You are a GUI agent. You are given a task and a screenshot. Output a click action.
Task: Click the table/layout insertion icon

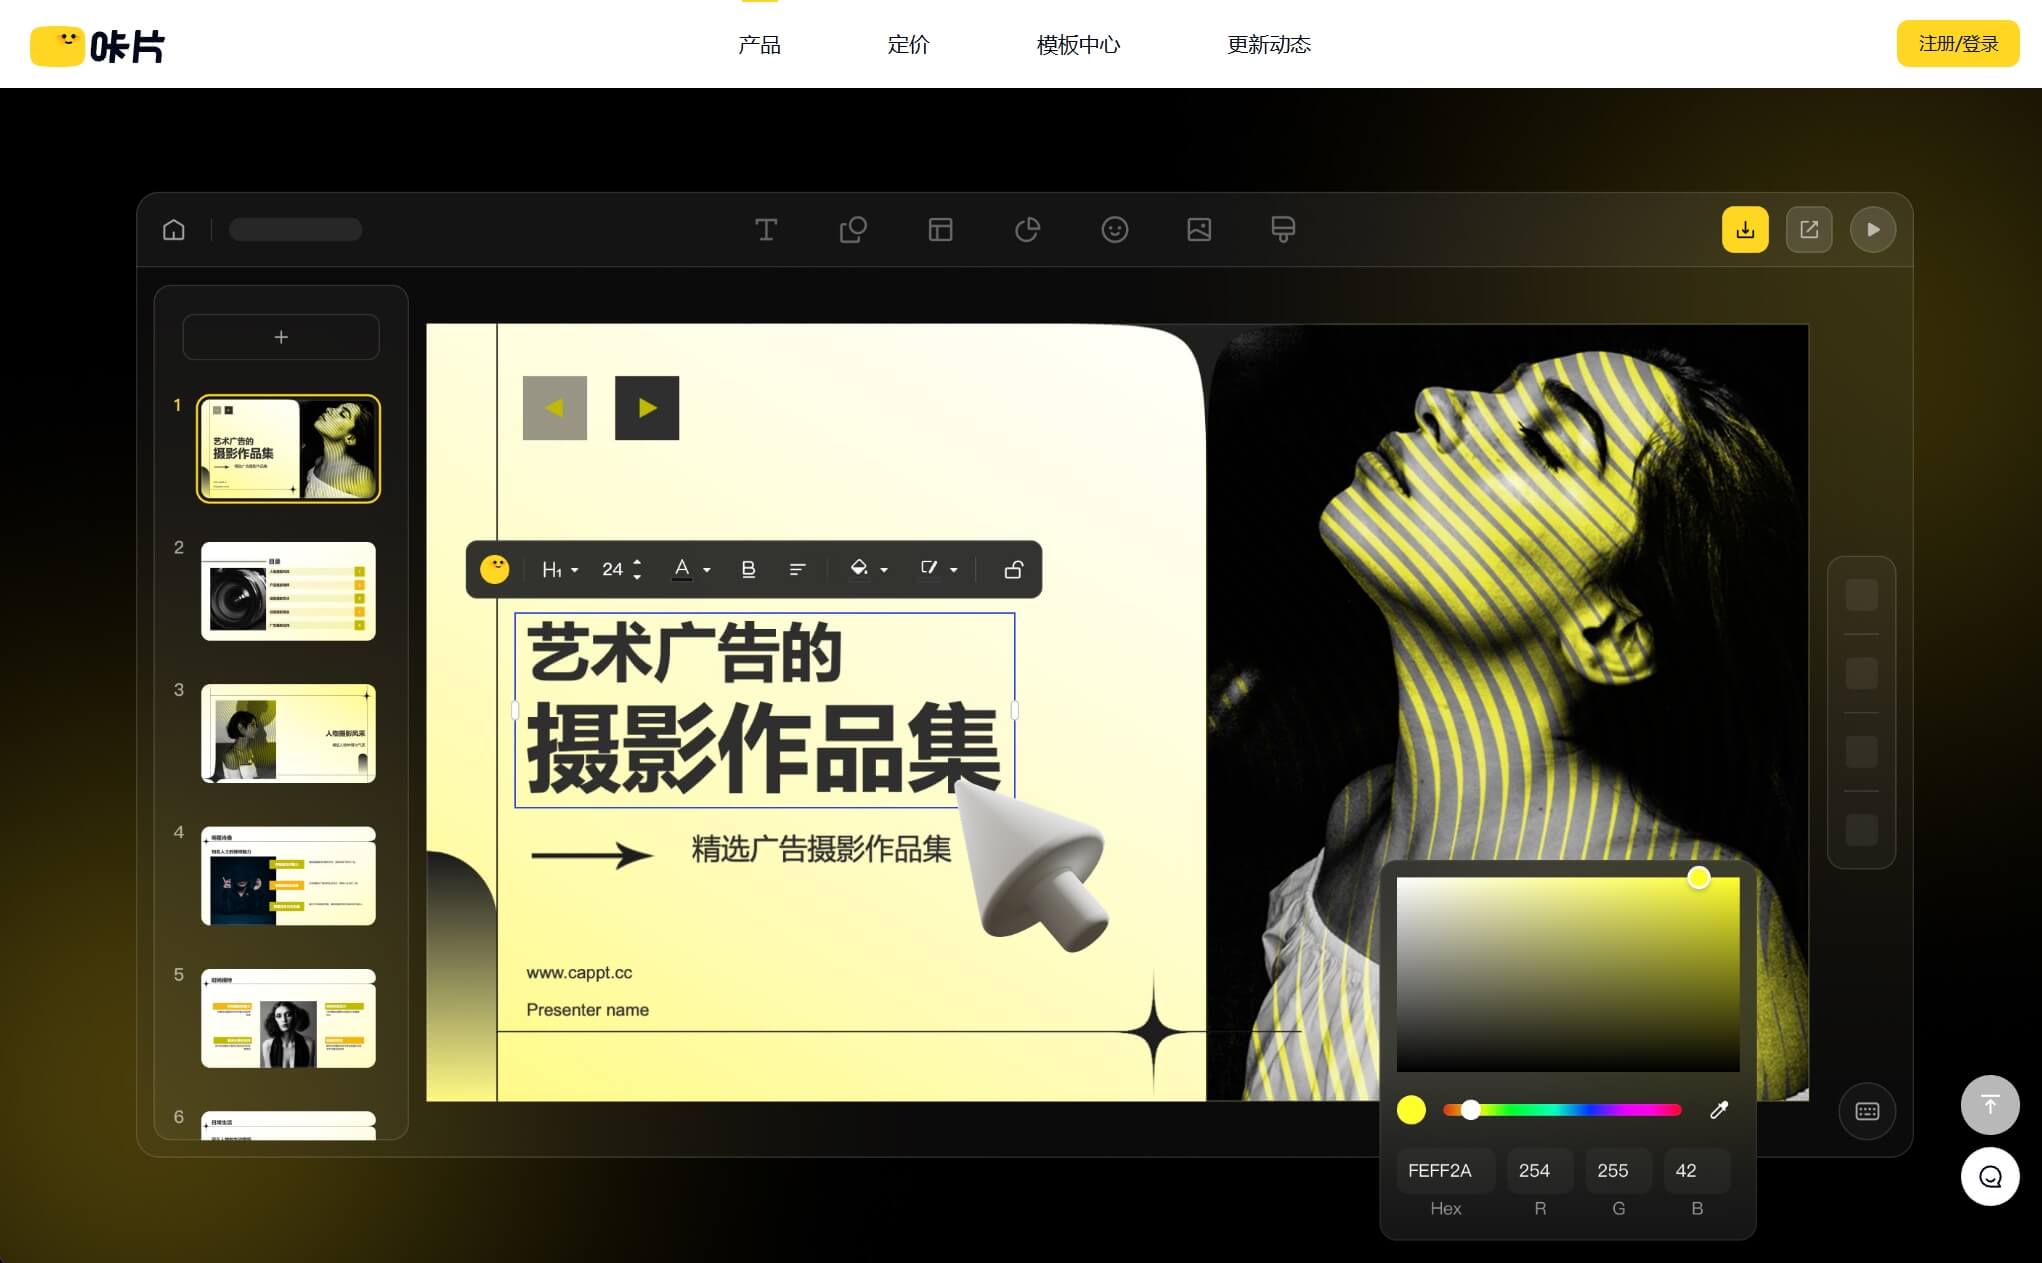click(x=940, y=230)
